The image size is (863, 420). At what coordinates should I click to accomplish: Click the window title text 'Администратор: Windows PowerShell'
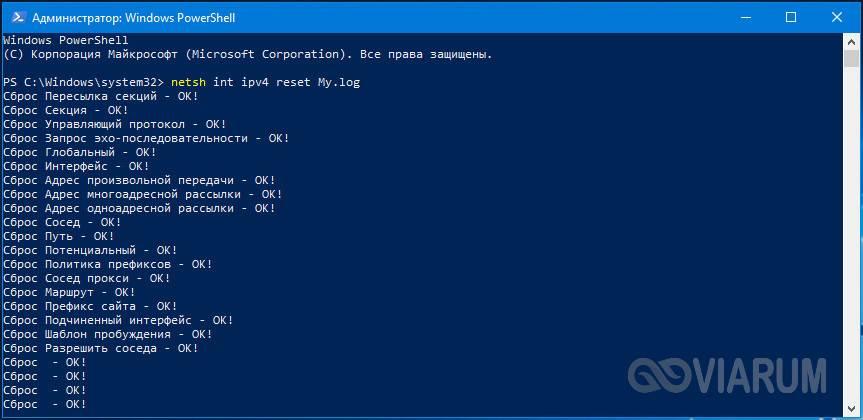pyautogui.click(x=134, y=18)
